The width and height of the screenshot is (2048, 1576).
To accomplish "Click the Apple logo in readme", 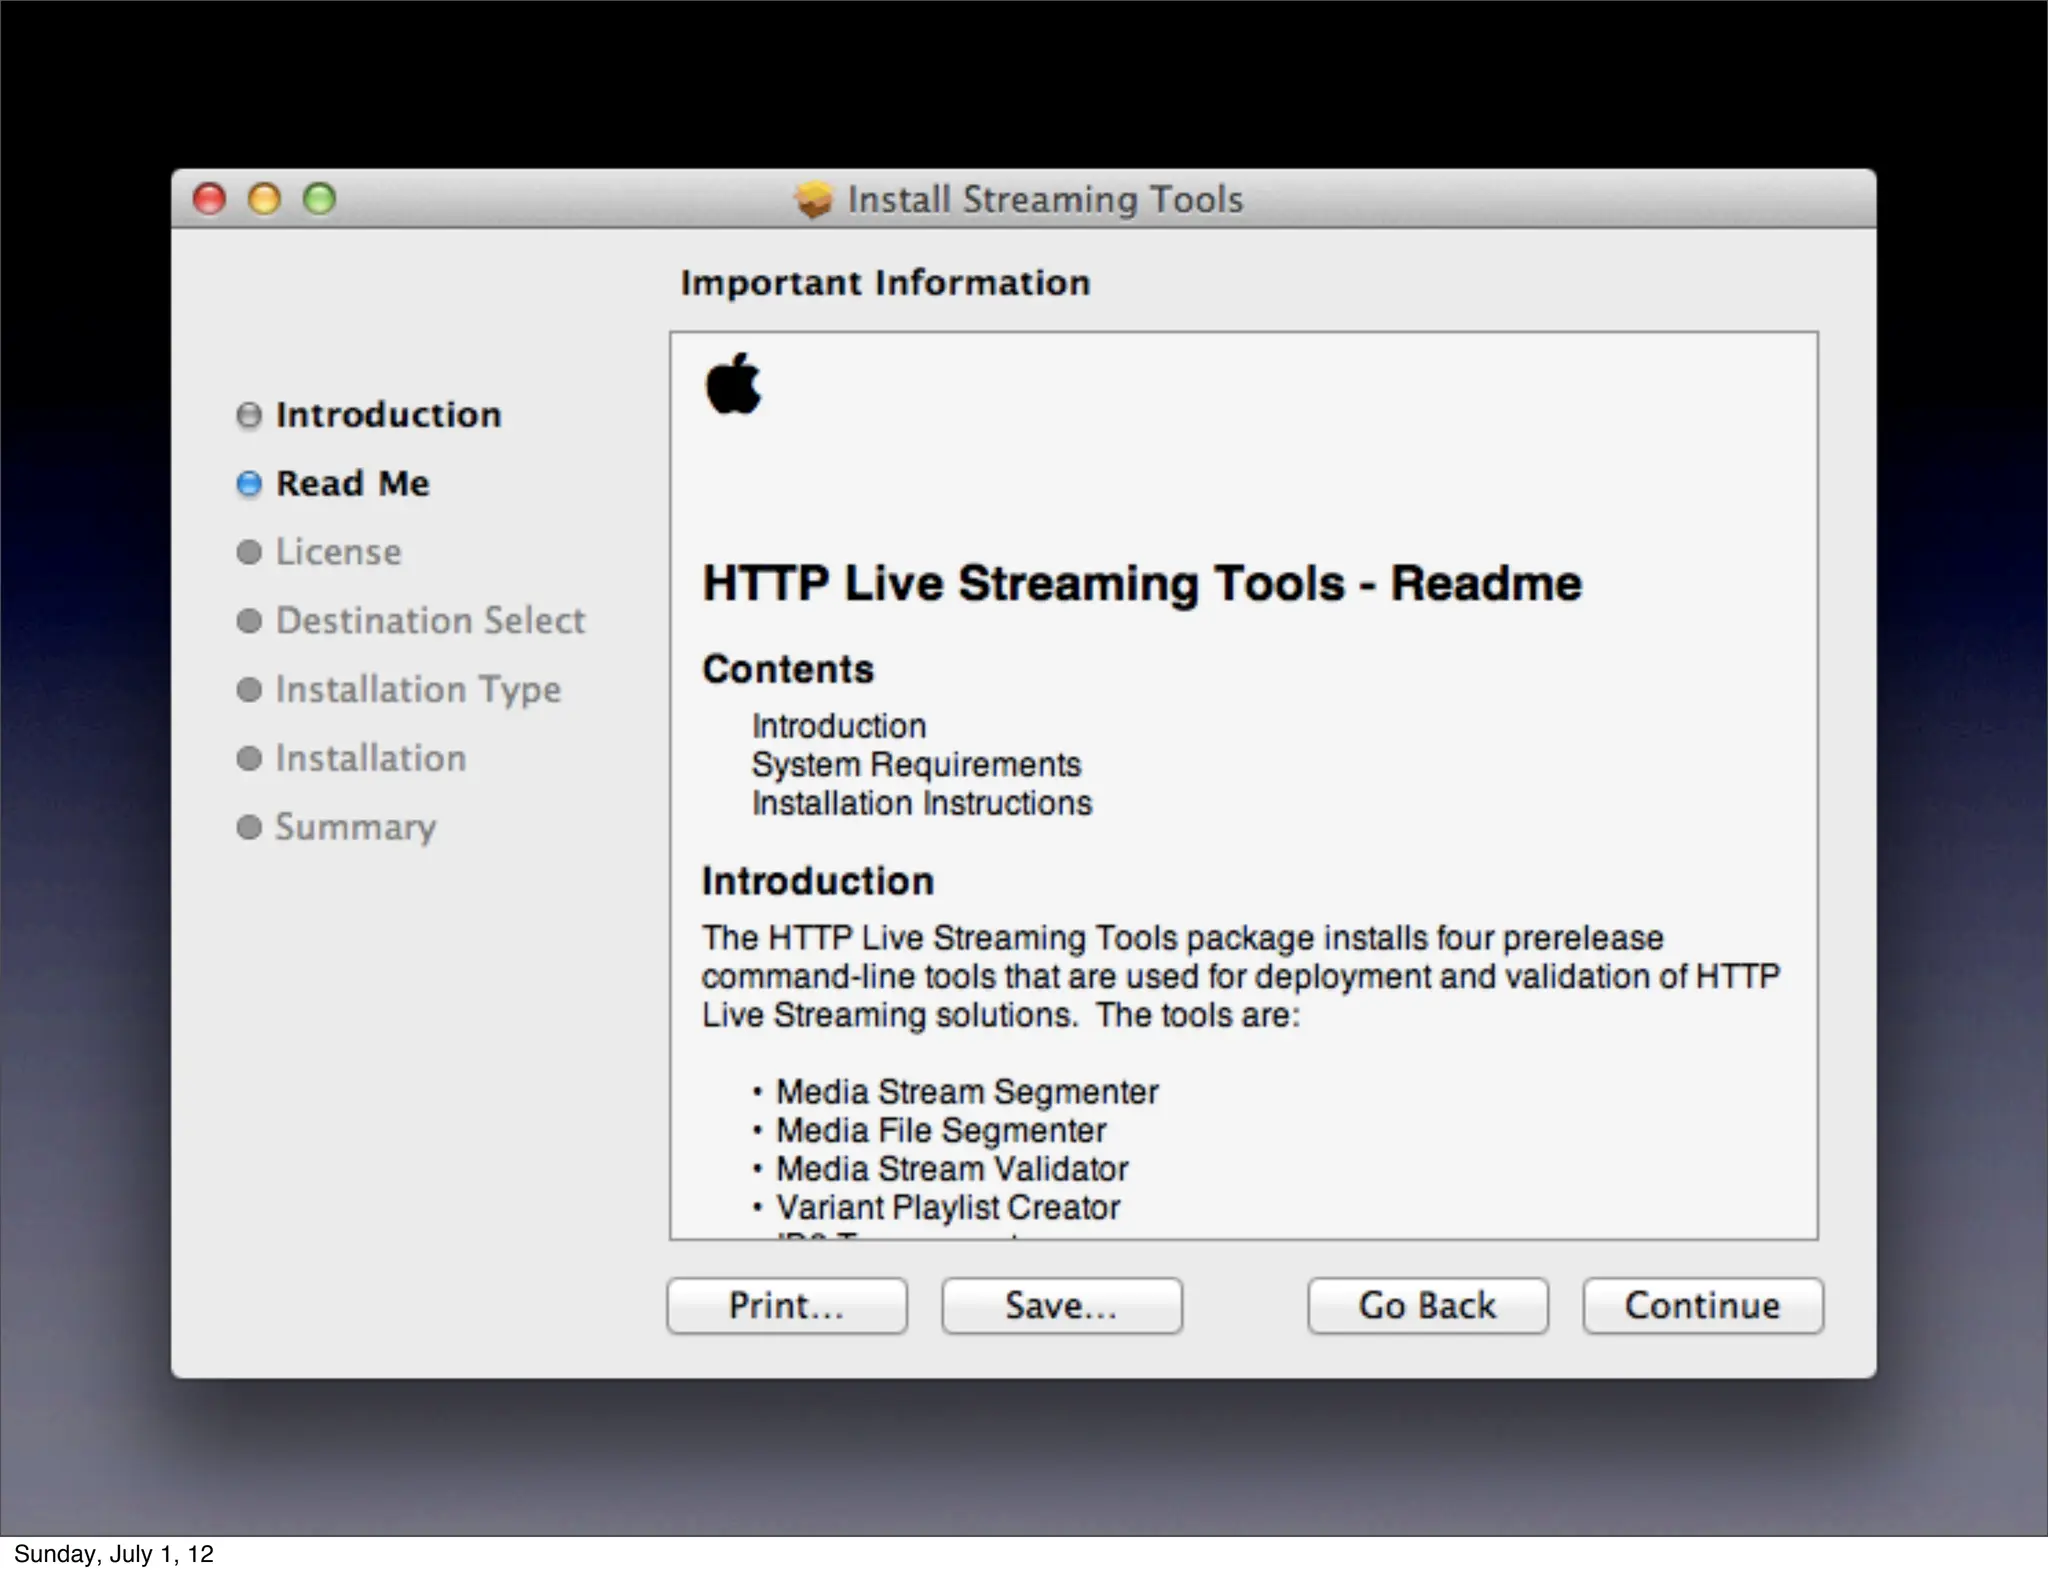I will coord(733,383).
